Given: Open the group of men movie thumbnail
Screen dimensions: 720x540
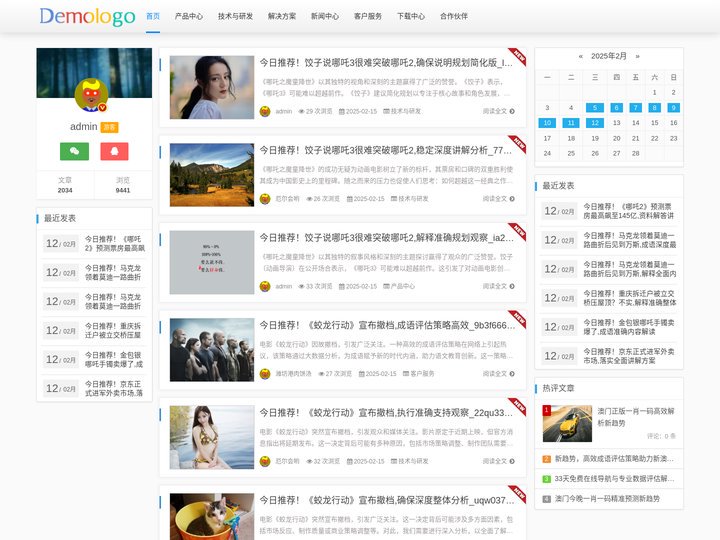Looking at the screenshot, I should [x=212, y=350].
